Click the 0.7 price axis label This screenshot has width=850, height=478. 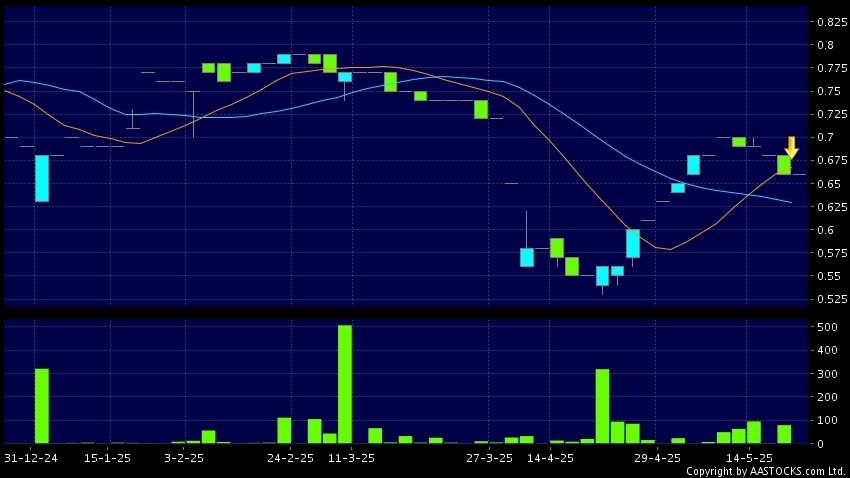(826, 138)
